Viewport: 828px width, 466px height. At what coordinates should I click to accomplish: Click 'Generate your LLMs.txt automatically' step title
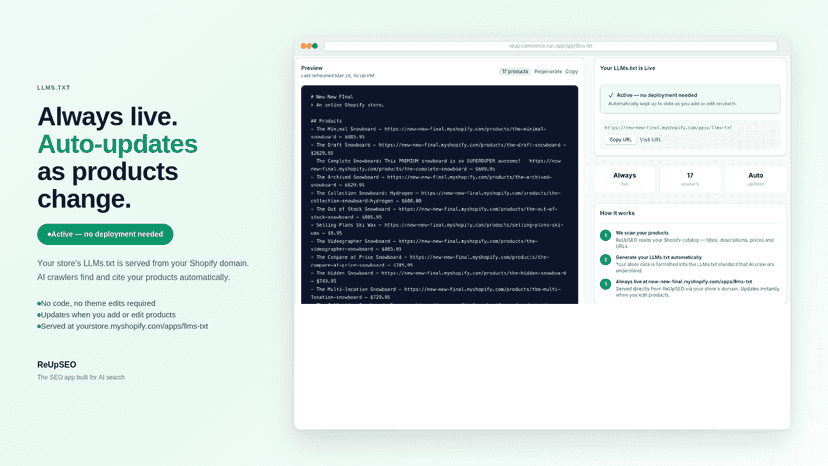coord(658,257)
